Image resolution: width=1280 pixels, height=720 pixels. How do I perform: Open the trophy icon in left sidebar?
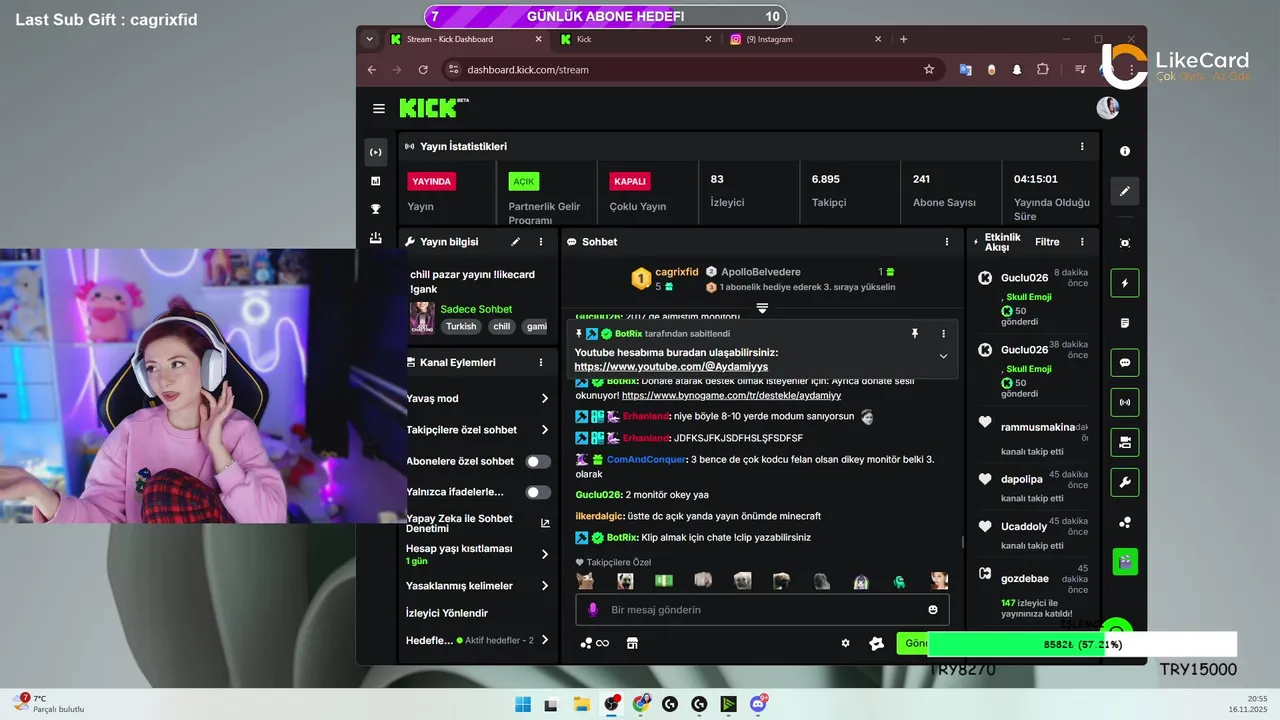pos(375,209)
